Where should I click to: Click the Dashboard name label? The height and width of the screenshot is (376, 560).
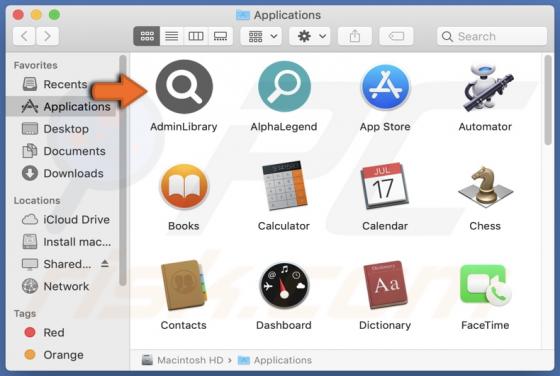284,325
